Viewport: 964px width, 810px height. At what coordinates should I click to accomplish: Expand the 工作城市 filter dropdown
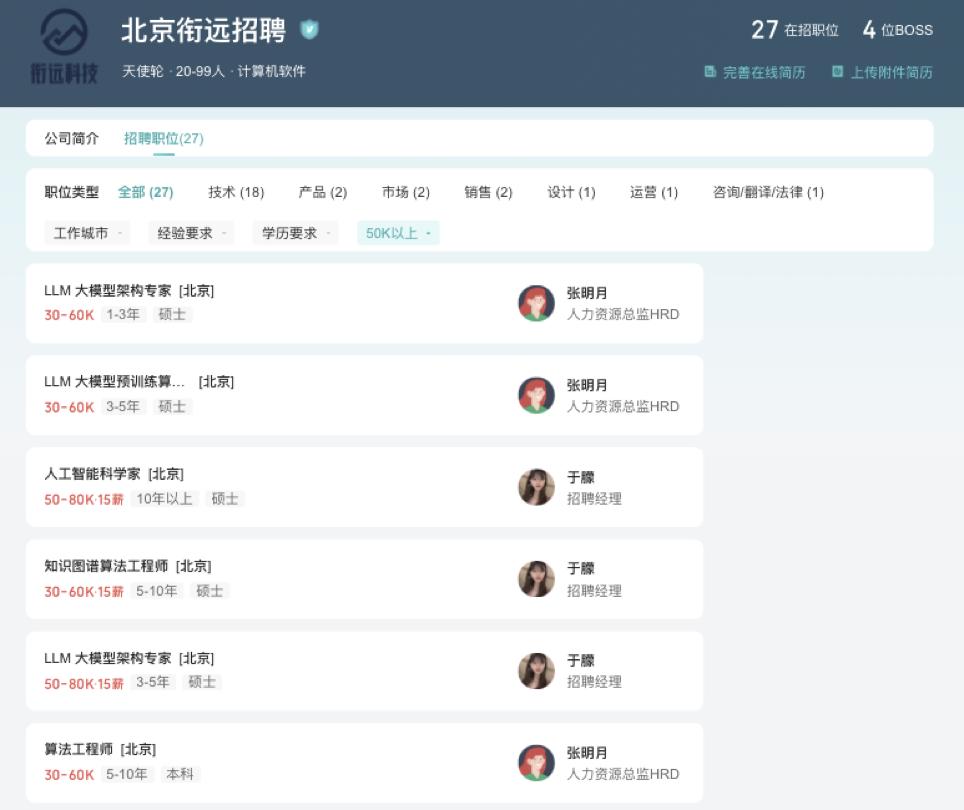(x=87, y=233)
